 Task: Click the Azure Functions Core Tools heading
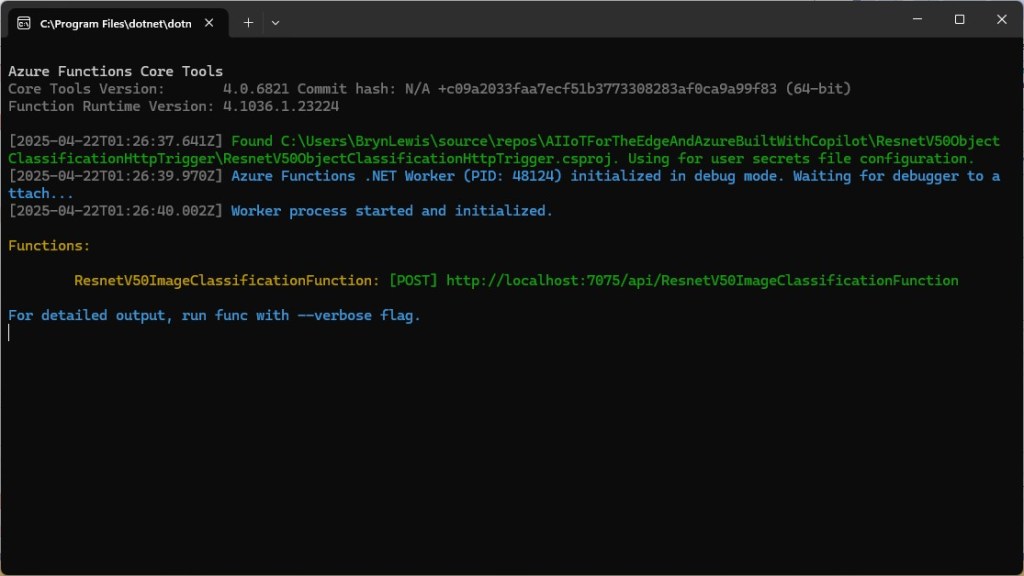pos(115,72)
